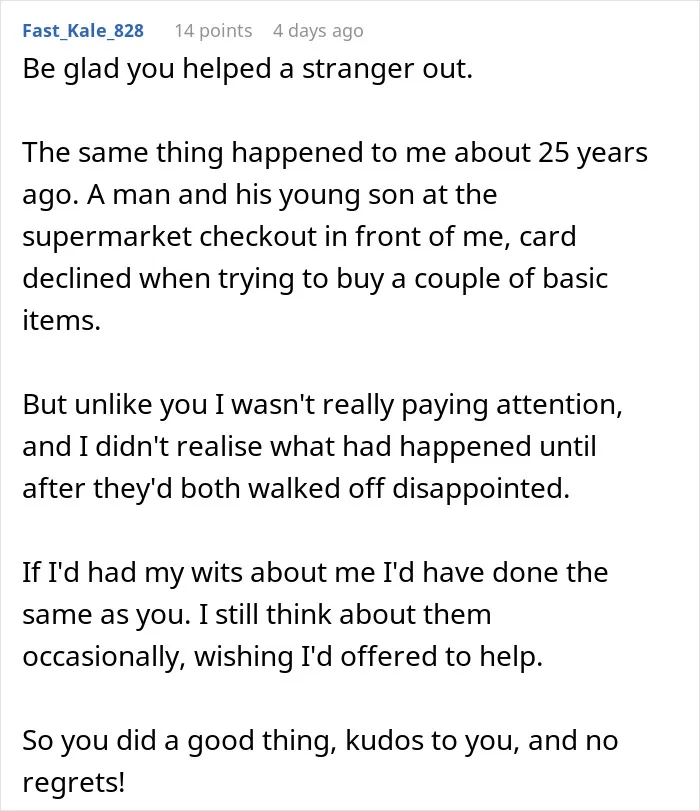Click the line 'But unlike you I wasn't really paying attention'
Image resolution: width=700 pixels, height=811 pixels.
click(322, 404)
